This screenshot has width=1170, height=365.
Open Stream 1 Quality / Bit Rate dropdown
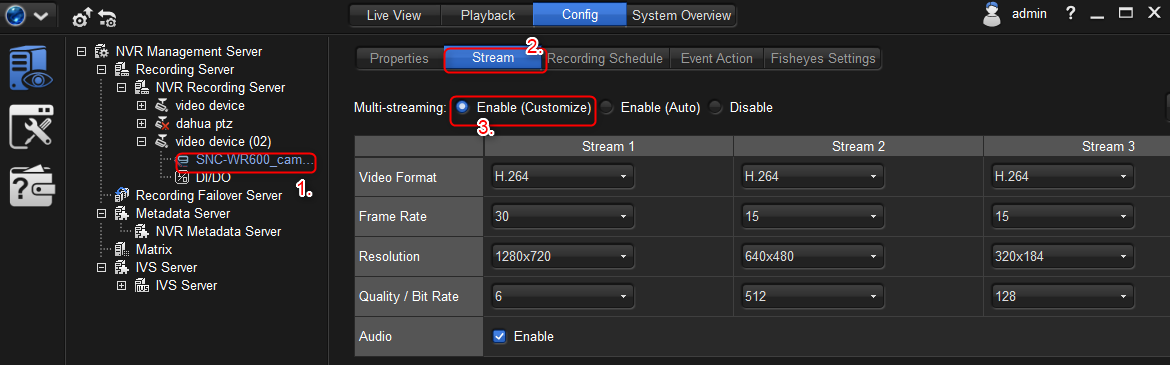pyautogui.click(x=562, y=297)
